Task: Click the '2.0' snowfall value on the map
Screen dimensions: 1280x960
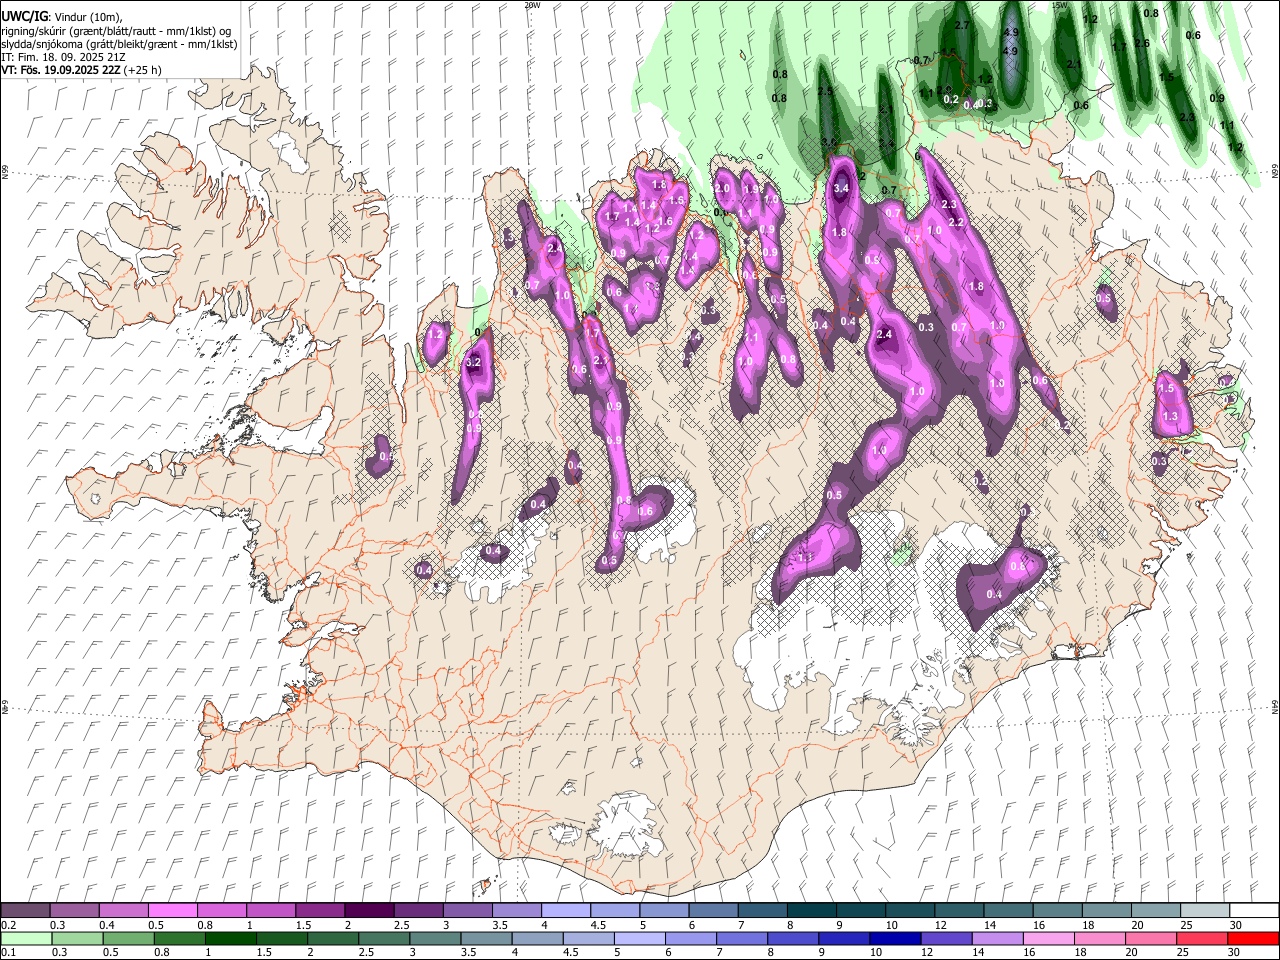Action: 722,188
